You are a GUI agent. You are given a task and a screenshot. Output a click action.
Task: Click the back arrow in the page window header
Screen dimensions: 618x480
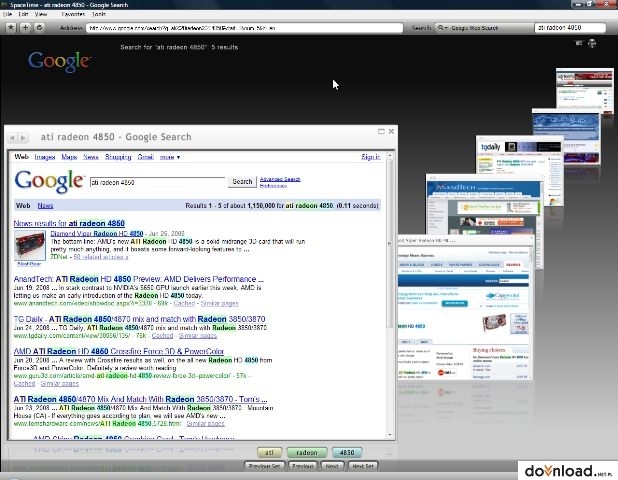(12, 137)
